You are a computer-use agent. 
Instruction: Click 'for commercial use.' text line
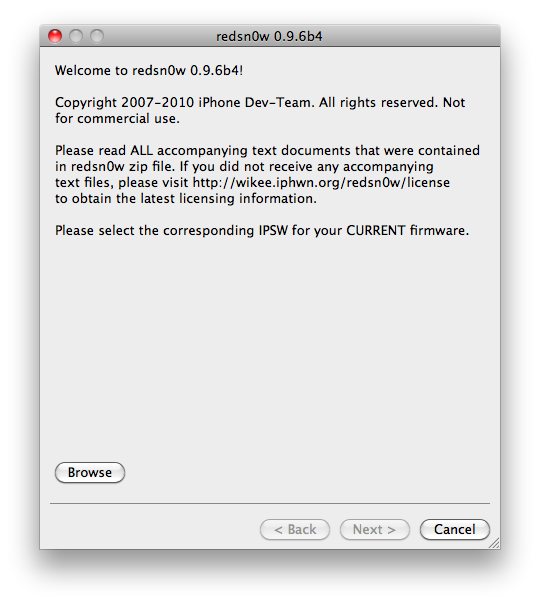(x=117, y=118)
